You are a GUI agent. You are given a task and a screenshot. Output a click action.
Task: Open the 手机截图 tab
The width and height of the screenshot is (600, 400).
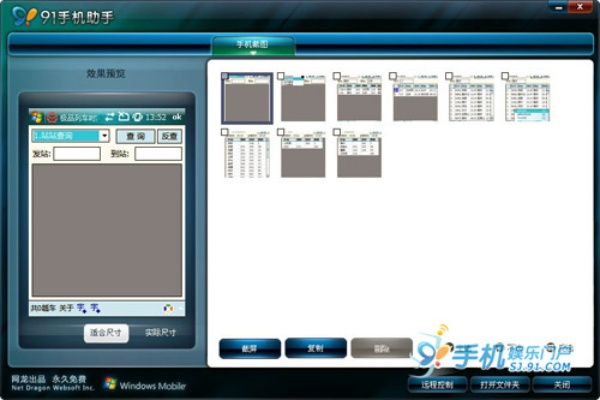pos(252,45)
